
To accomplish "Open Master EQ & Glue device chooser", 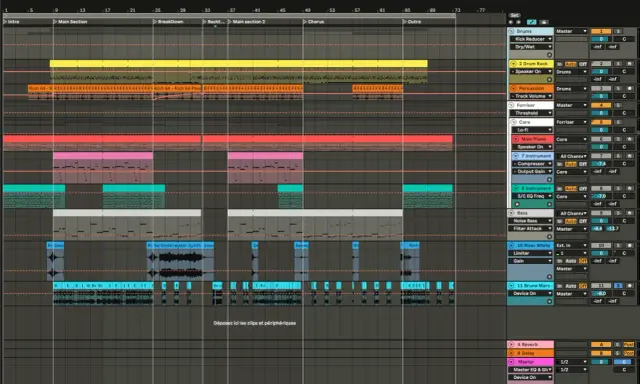I will click(x=530, y=370).
